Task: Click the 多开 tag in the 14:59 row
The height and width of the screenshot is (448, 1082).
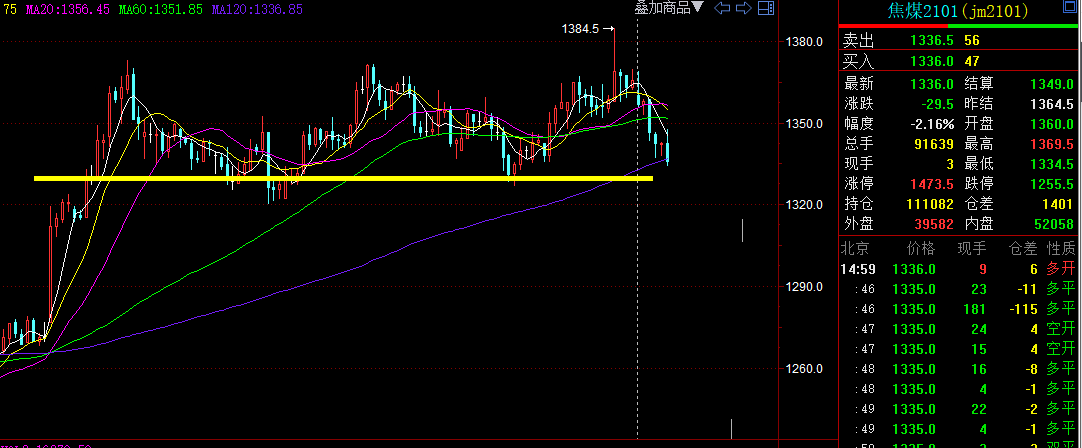Action: coord(1061,269)
